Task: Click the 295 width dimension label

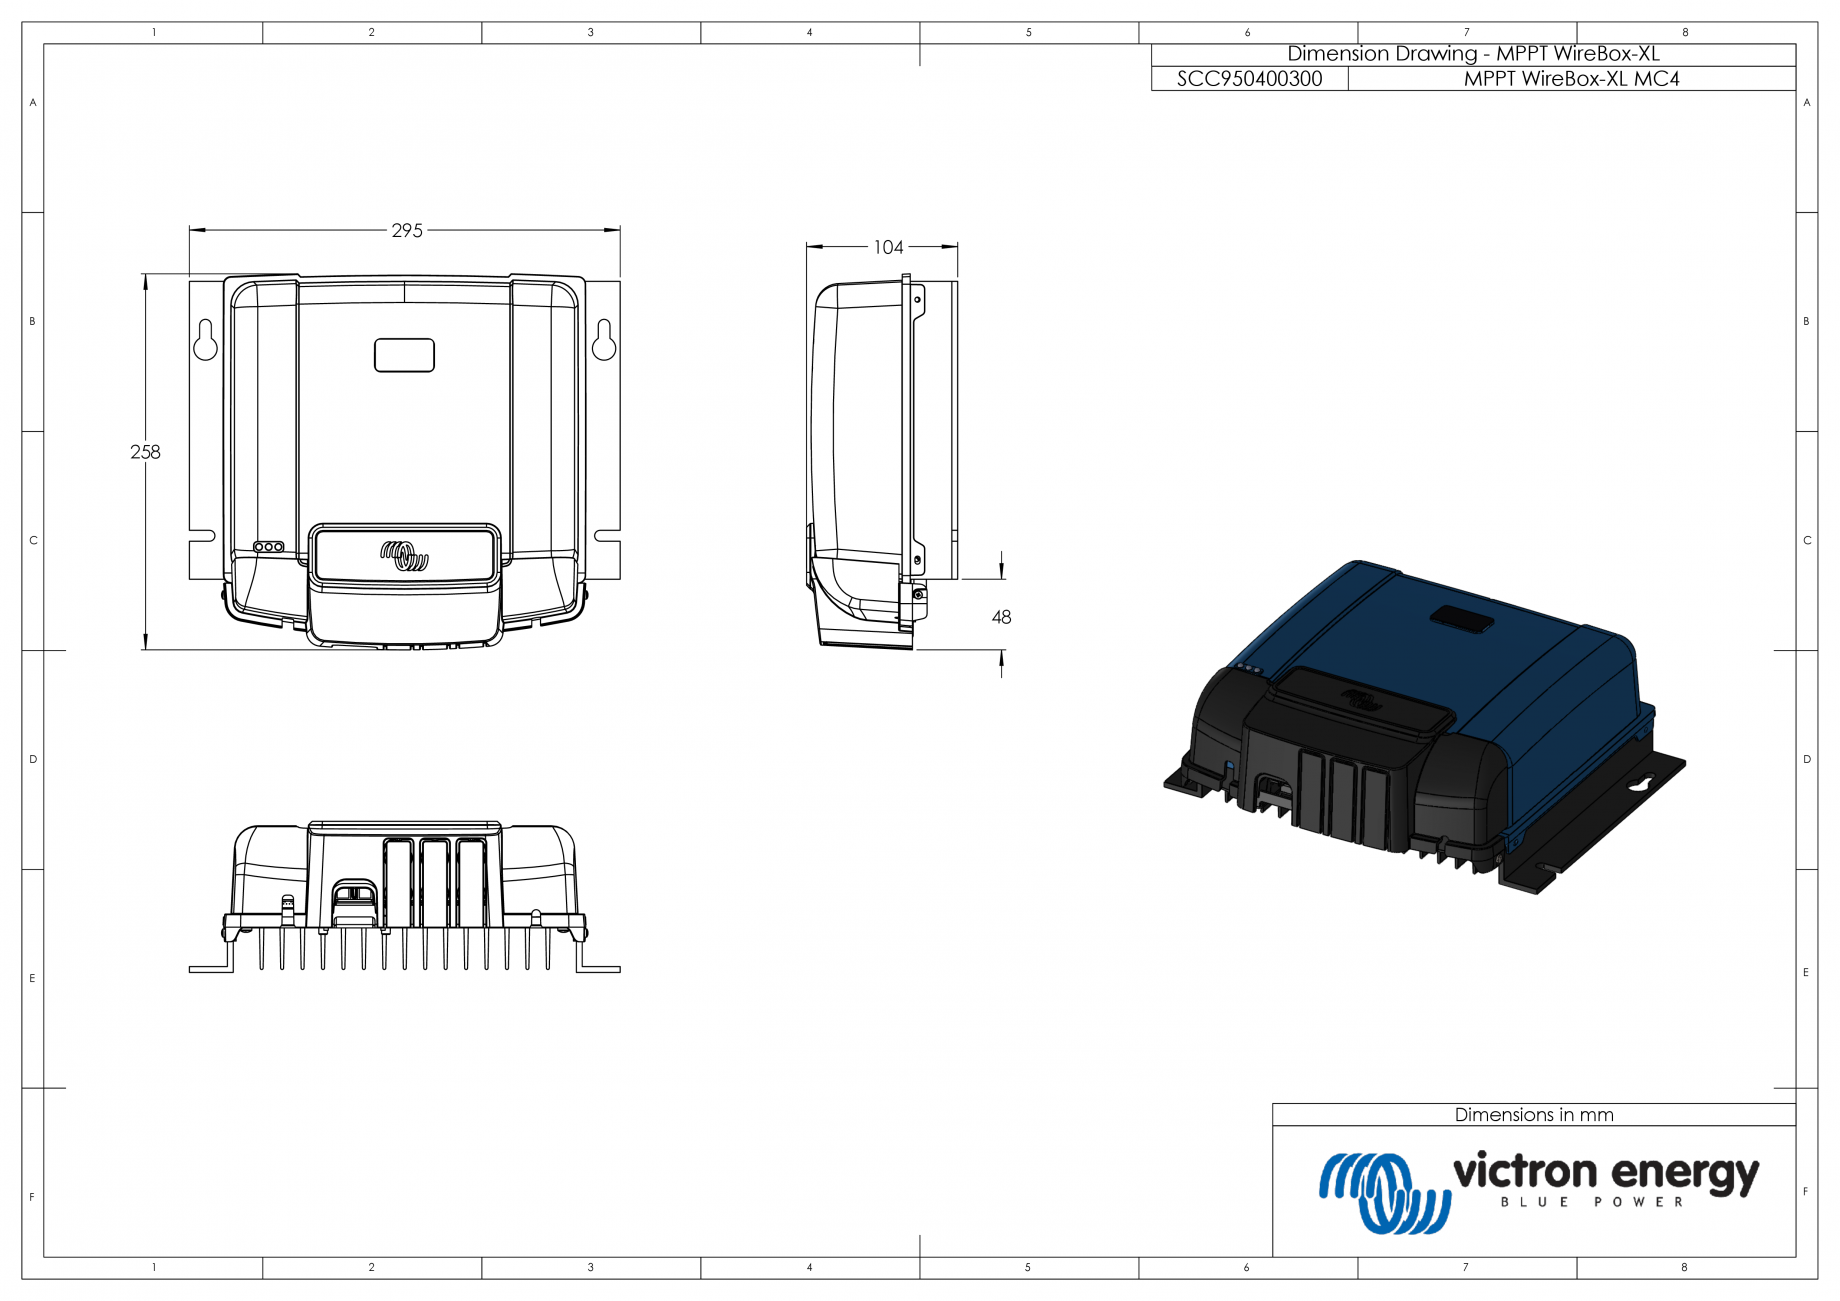Action: coord(406,230)
